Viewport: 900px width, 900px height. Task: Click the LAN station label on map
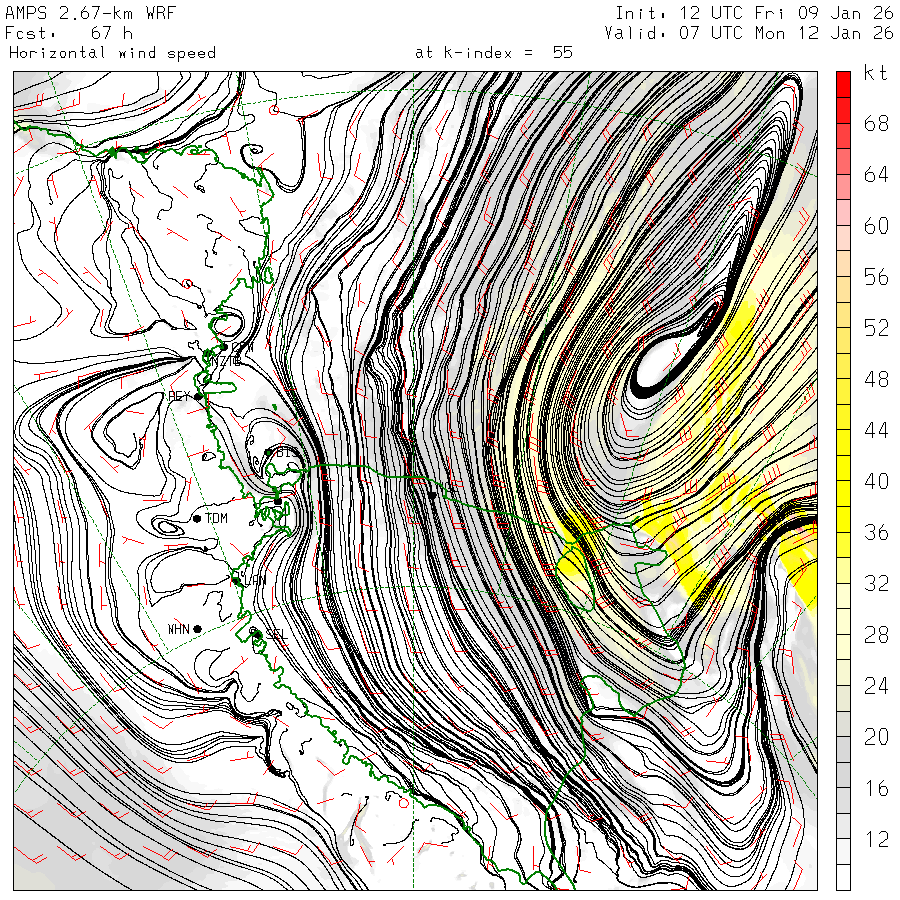[x=254, y=580]
